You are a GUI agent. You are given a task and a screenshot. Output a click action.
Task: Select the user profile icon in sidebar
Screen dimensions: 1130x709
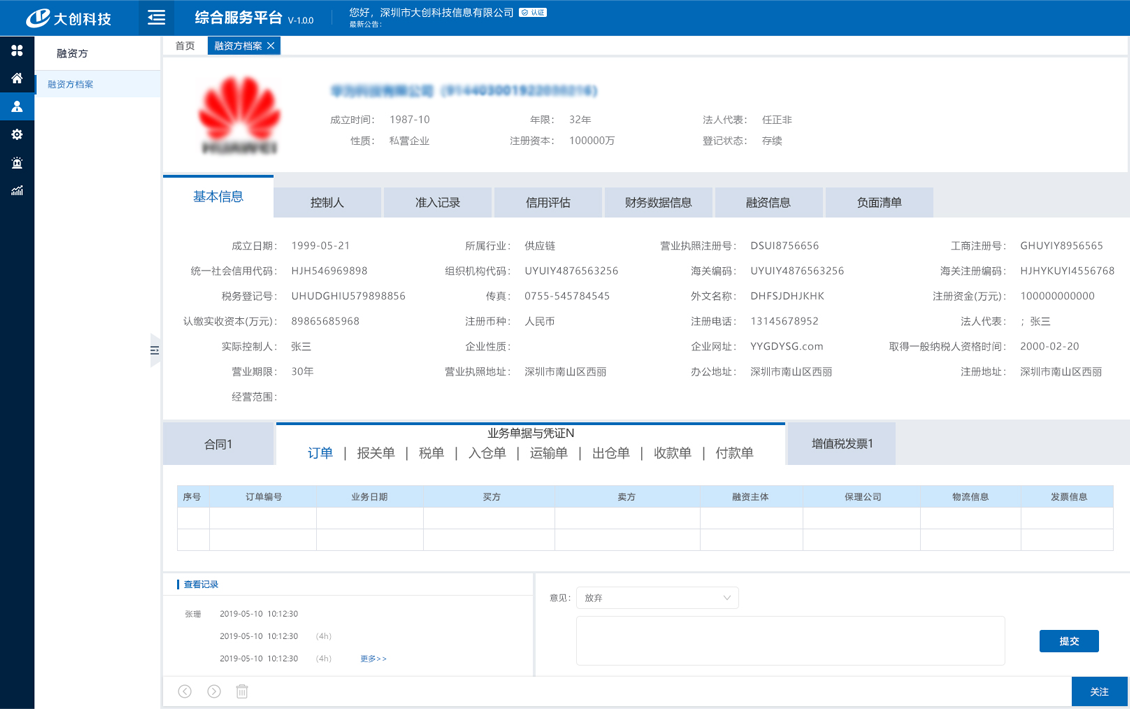pyautogui.click(x=17, y=106)
